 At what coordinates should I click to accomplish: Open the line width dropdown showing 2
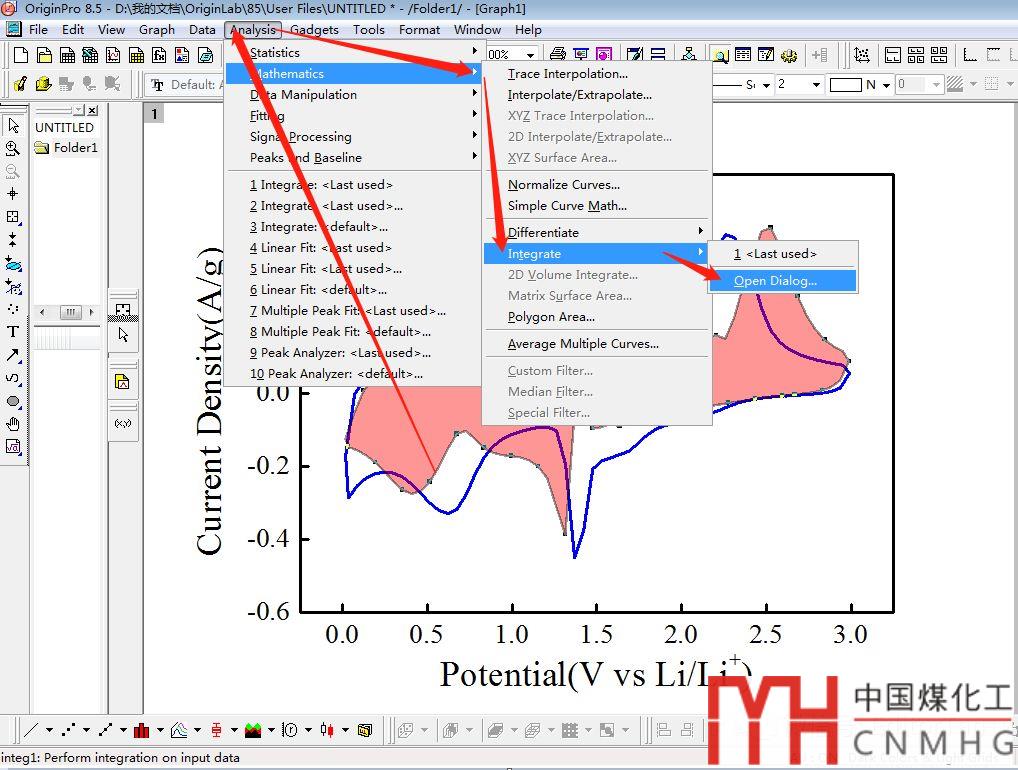coord(816,85)
